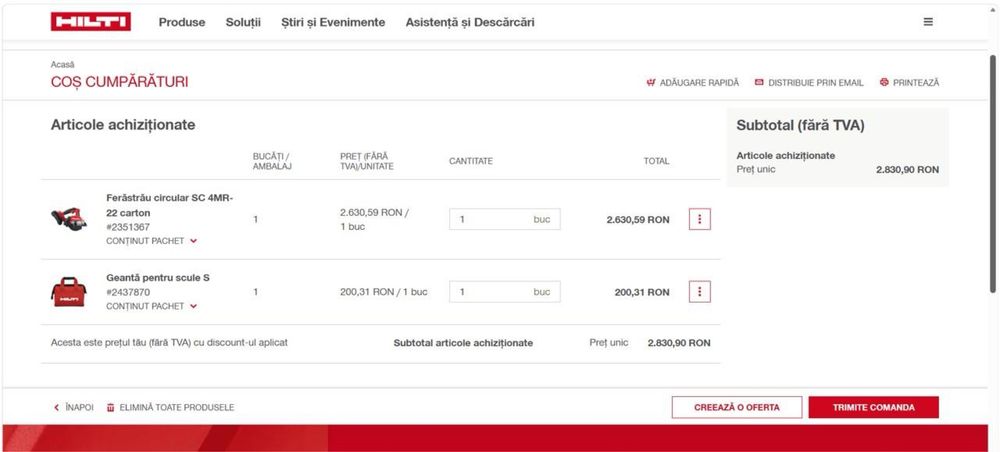This screenshot has height=452, width=1000.
Task: Open the red tool bag thumbnail
Action: [69, 292]
